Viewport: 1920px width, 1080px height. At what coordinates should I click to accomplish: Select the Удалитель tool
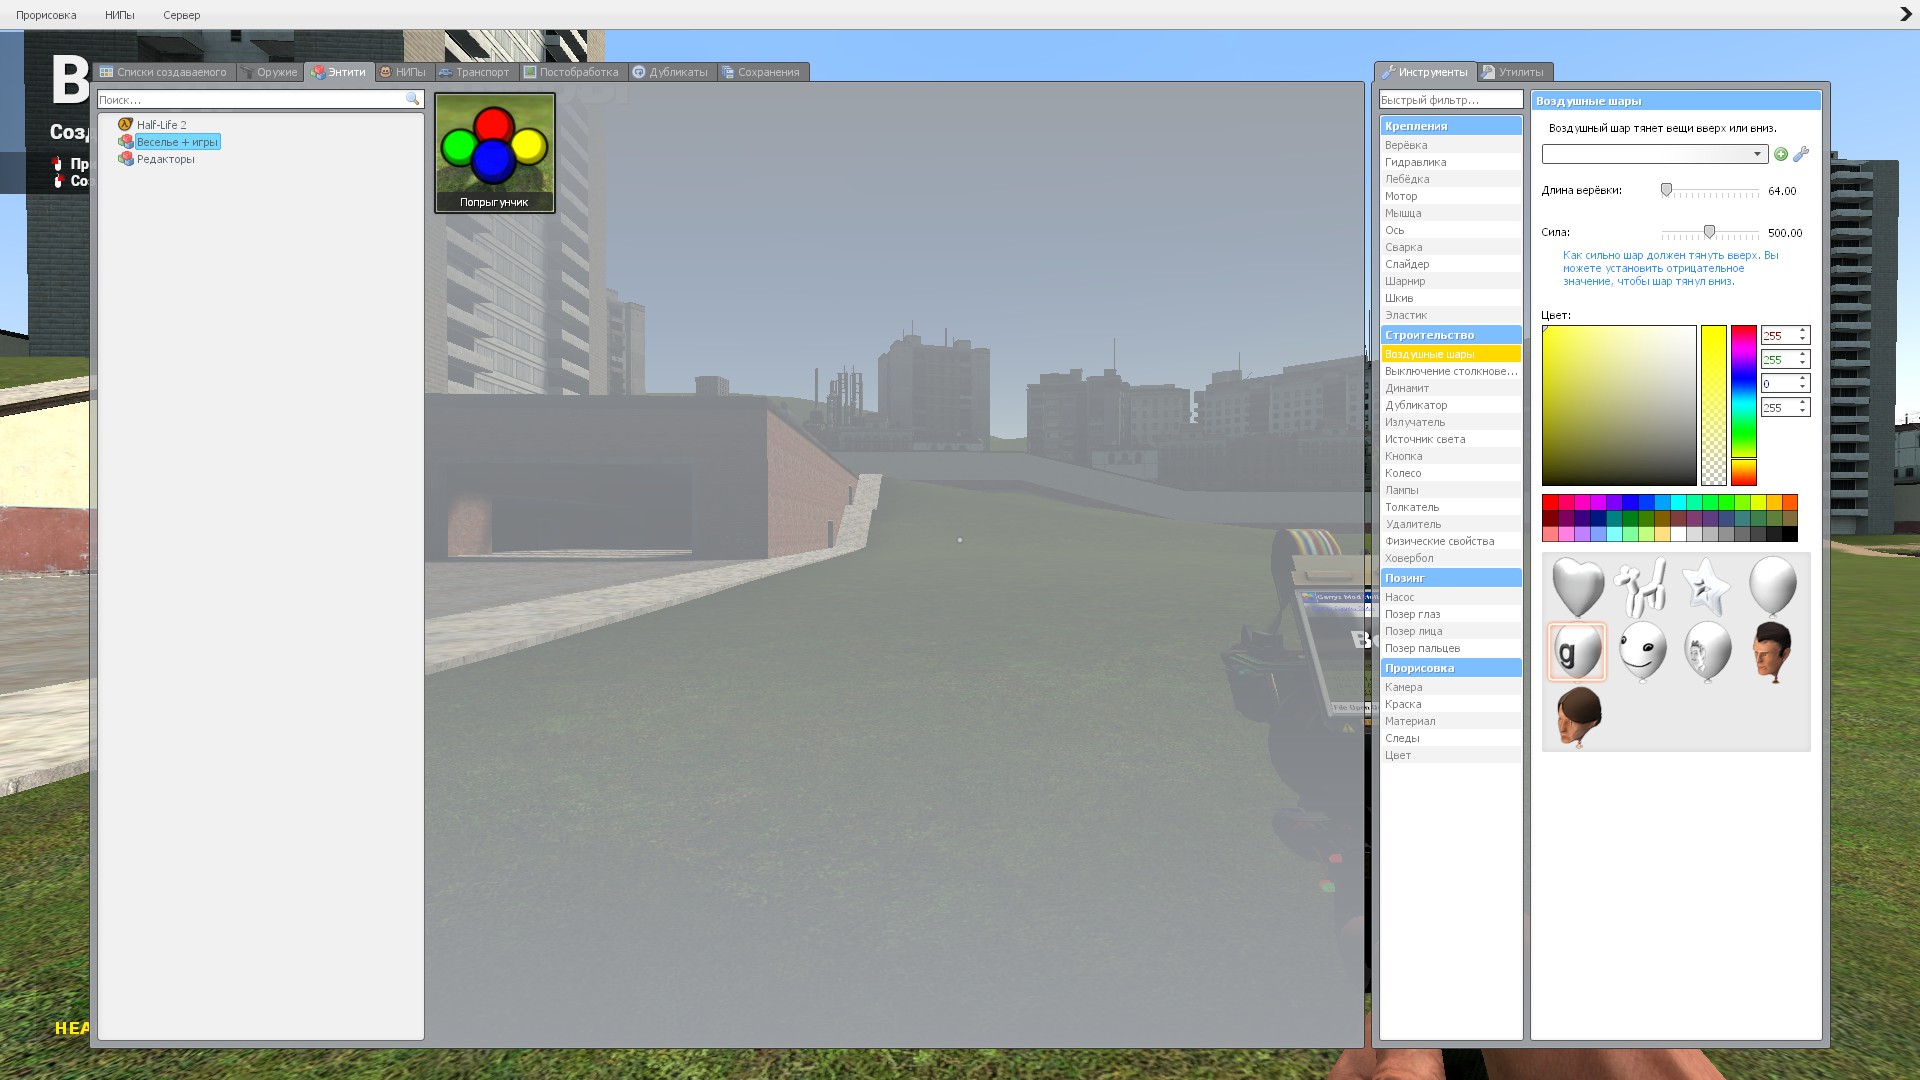(x=1451, y=524)
